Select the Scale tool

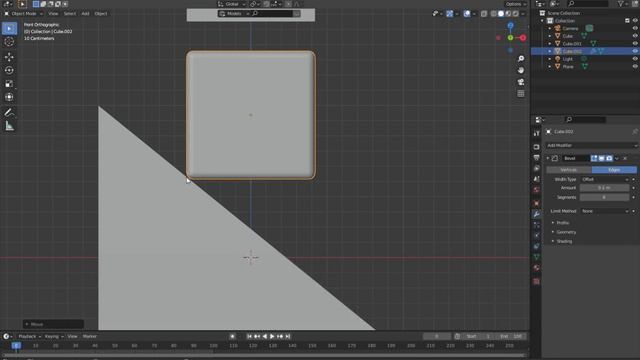(x=9, y=84)
